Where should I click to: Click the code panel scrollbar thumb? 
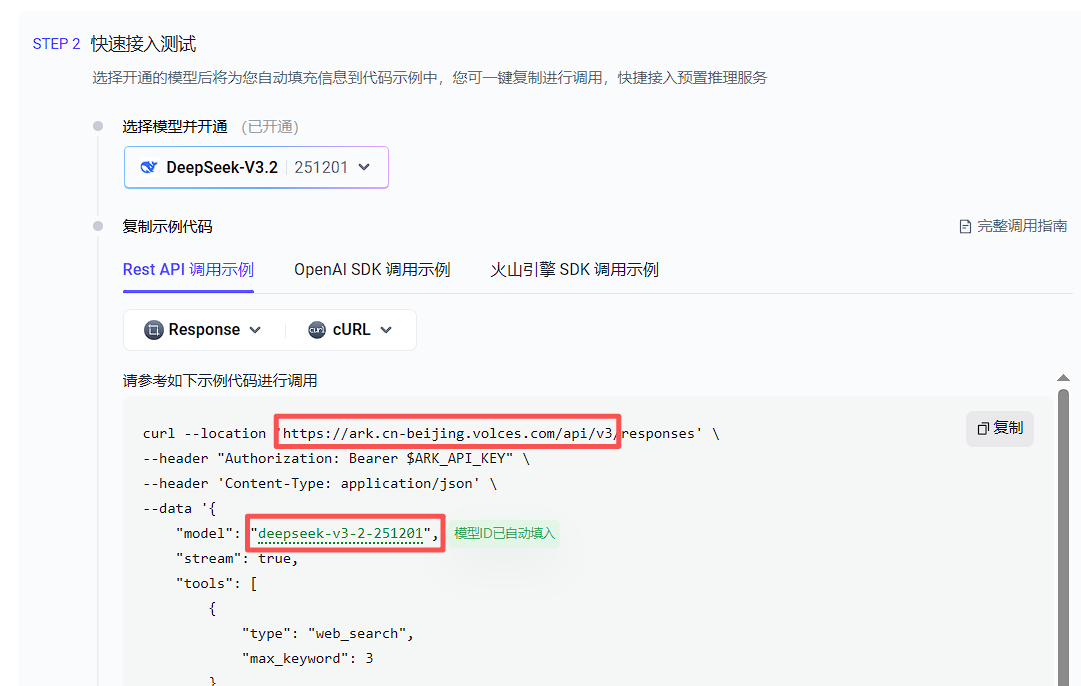(x=1063, y=530)
